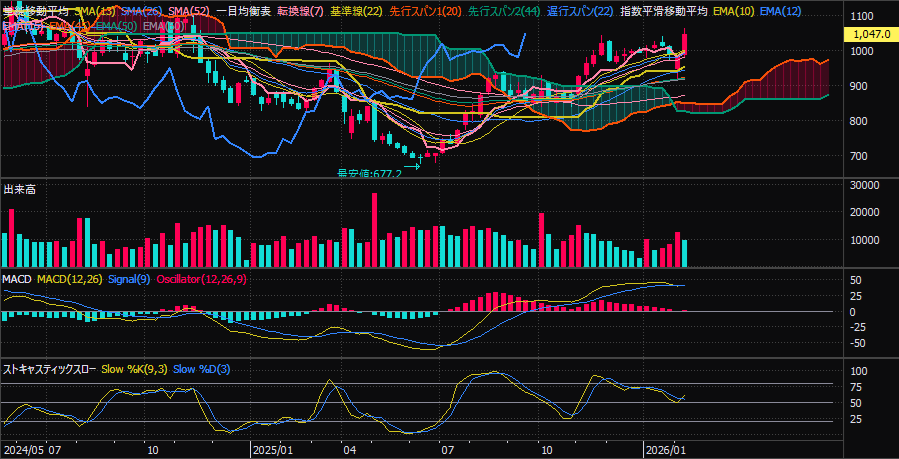
Task: Select the EMA(10) legend label
Action: point(734,10)
